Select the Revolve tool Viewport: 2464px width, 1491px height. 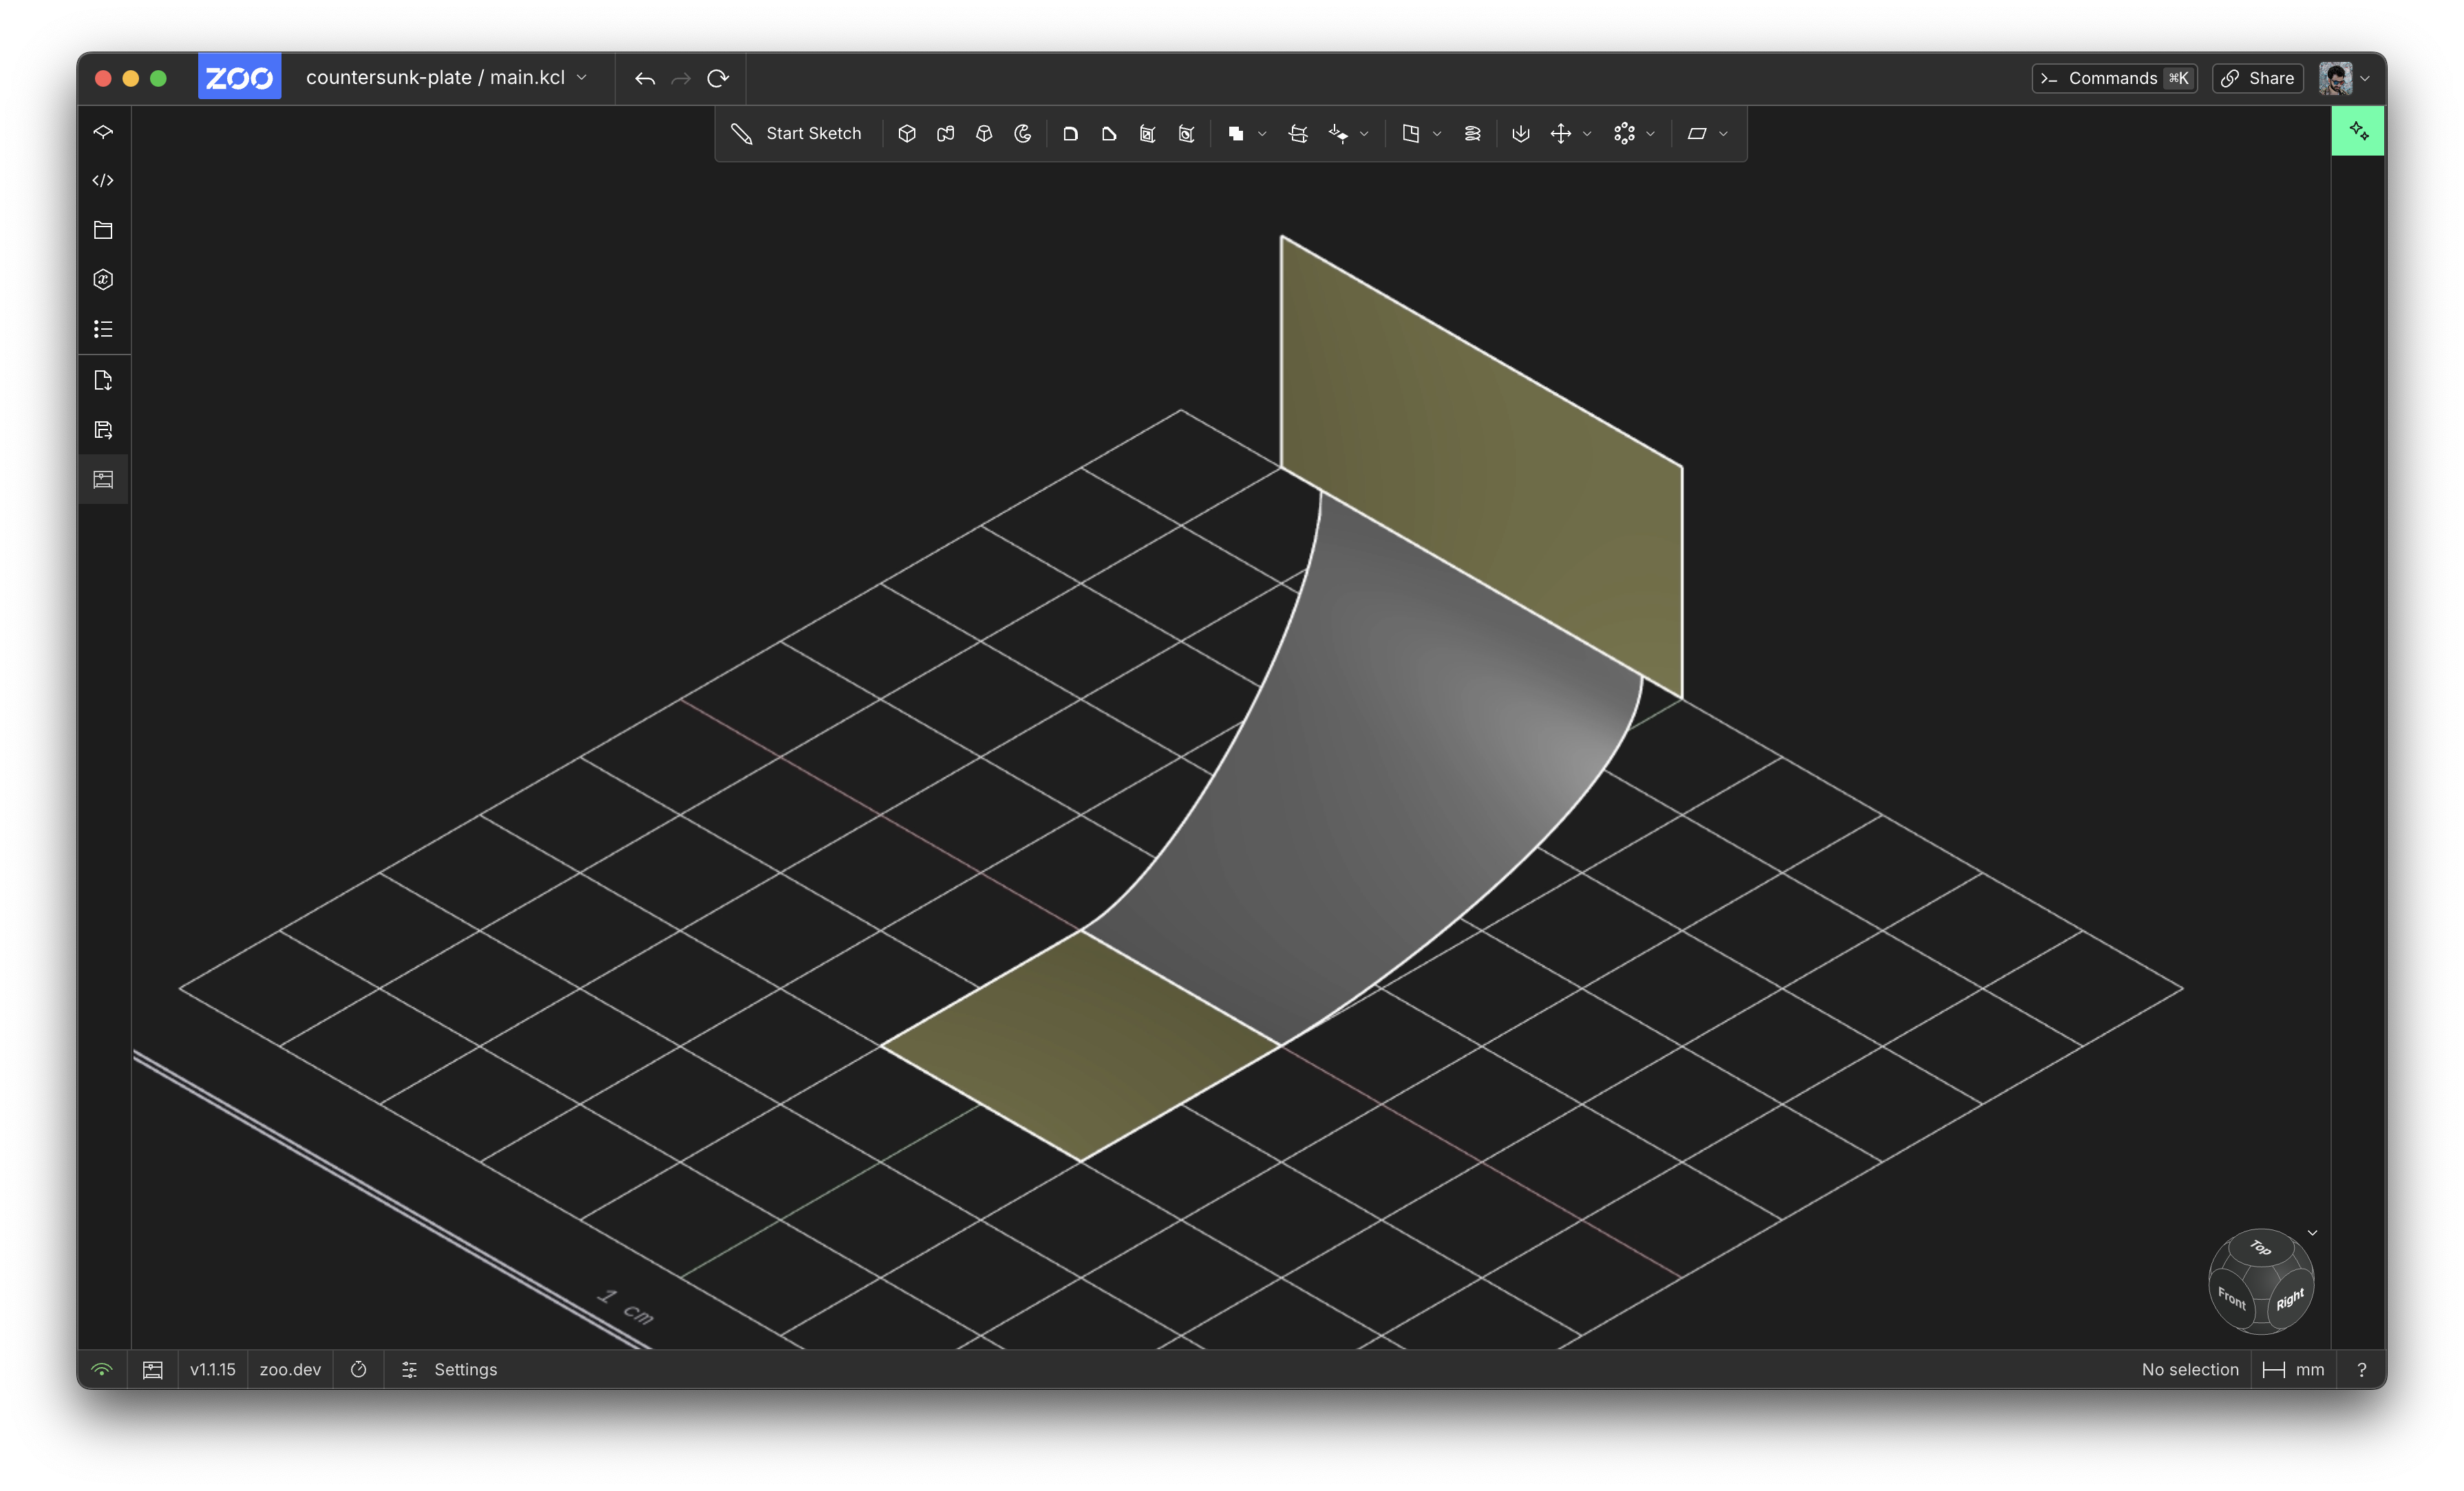coord(1022,133)
